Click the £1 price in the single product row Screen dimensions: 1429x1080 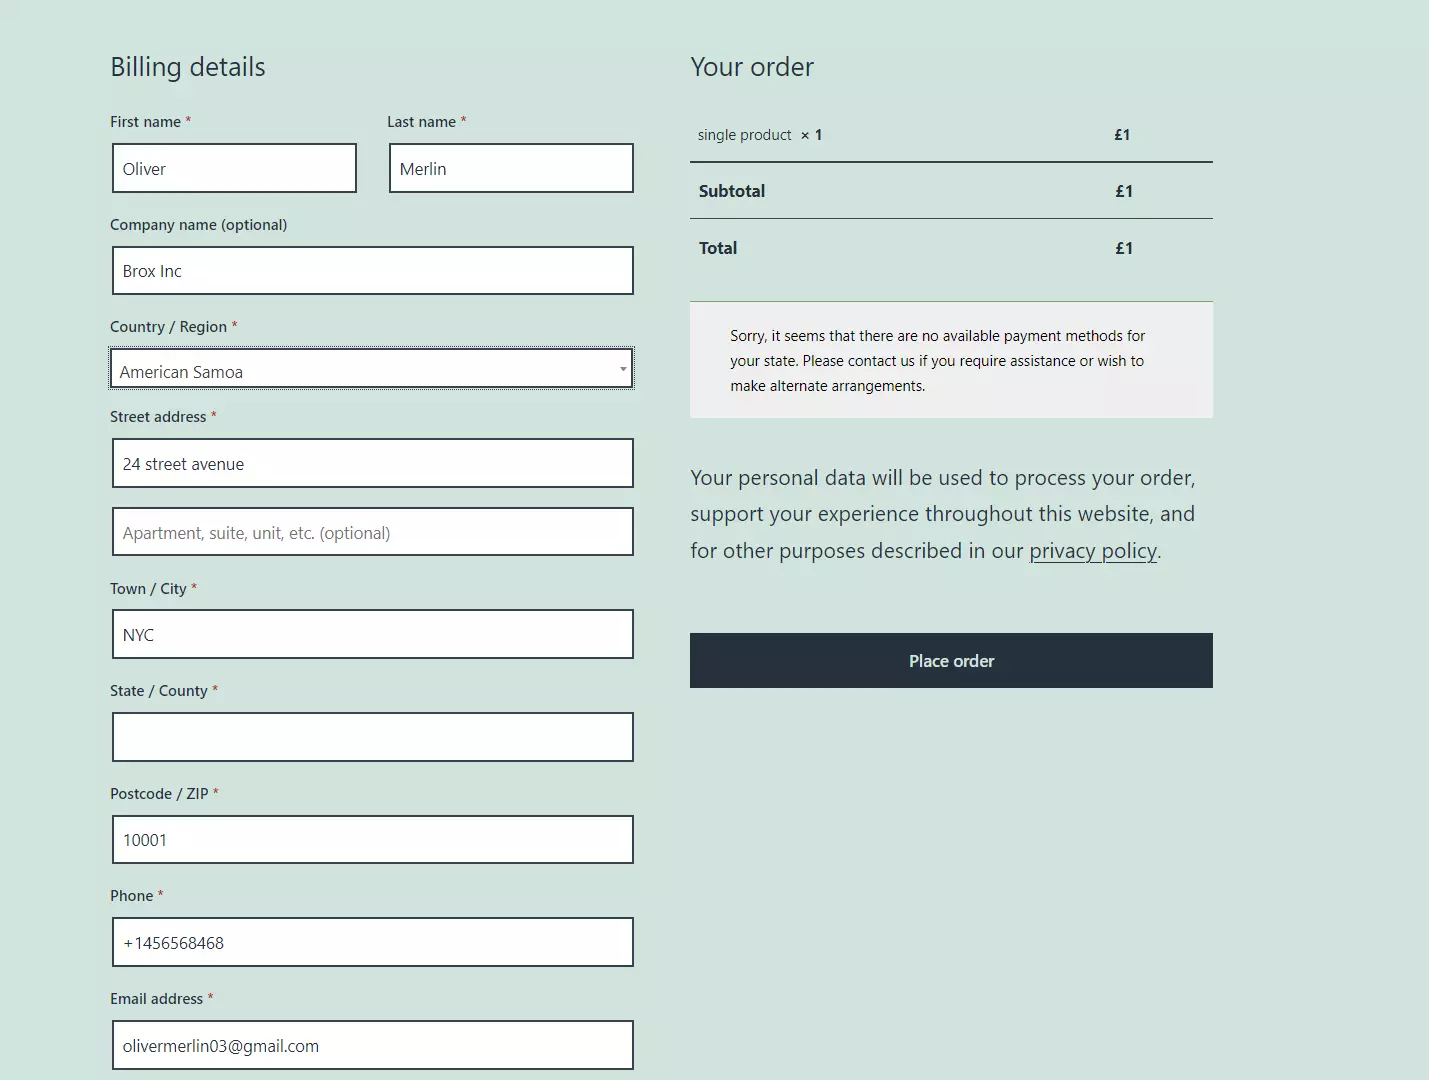coord(1122,135)
